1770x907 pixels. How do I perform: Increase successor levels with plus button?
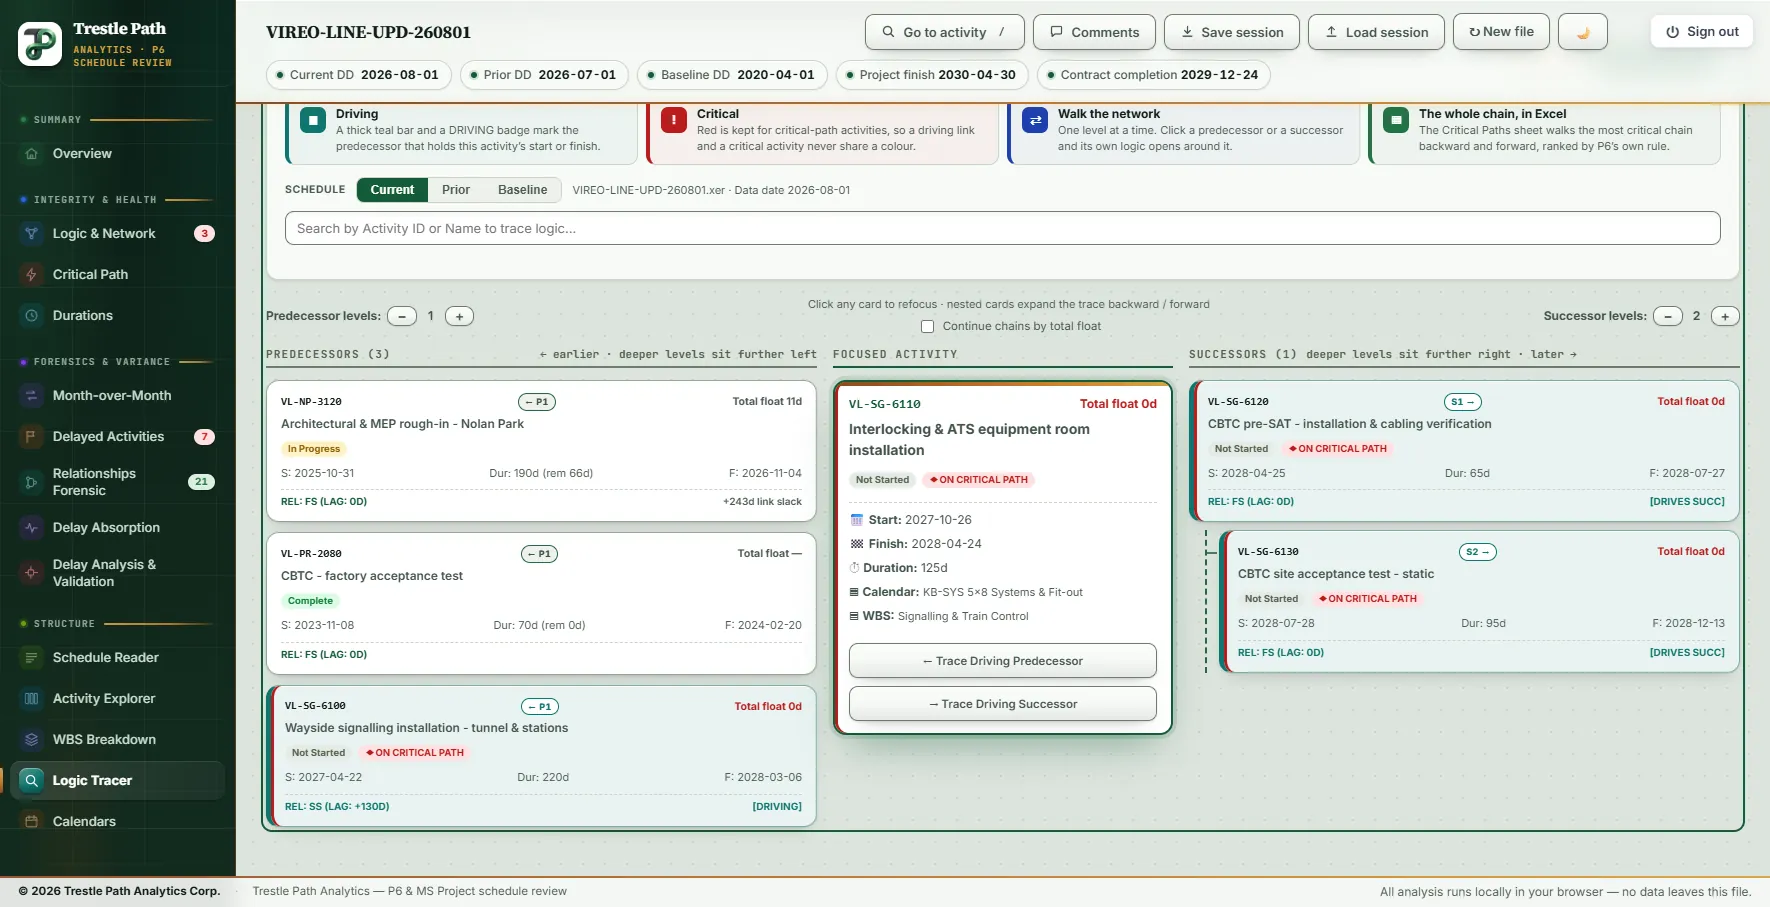1725,316
